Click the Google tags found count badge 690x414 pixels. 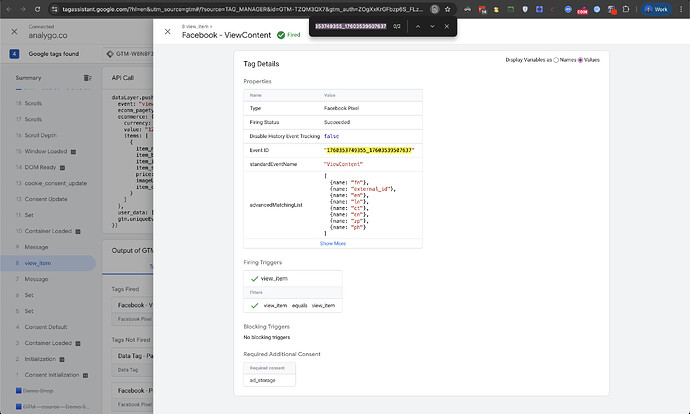(14, 54)
